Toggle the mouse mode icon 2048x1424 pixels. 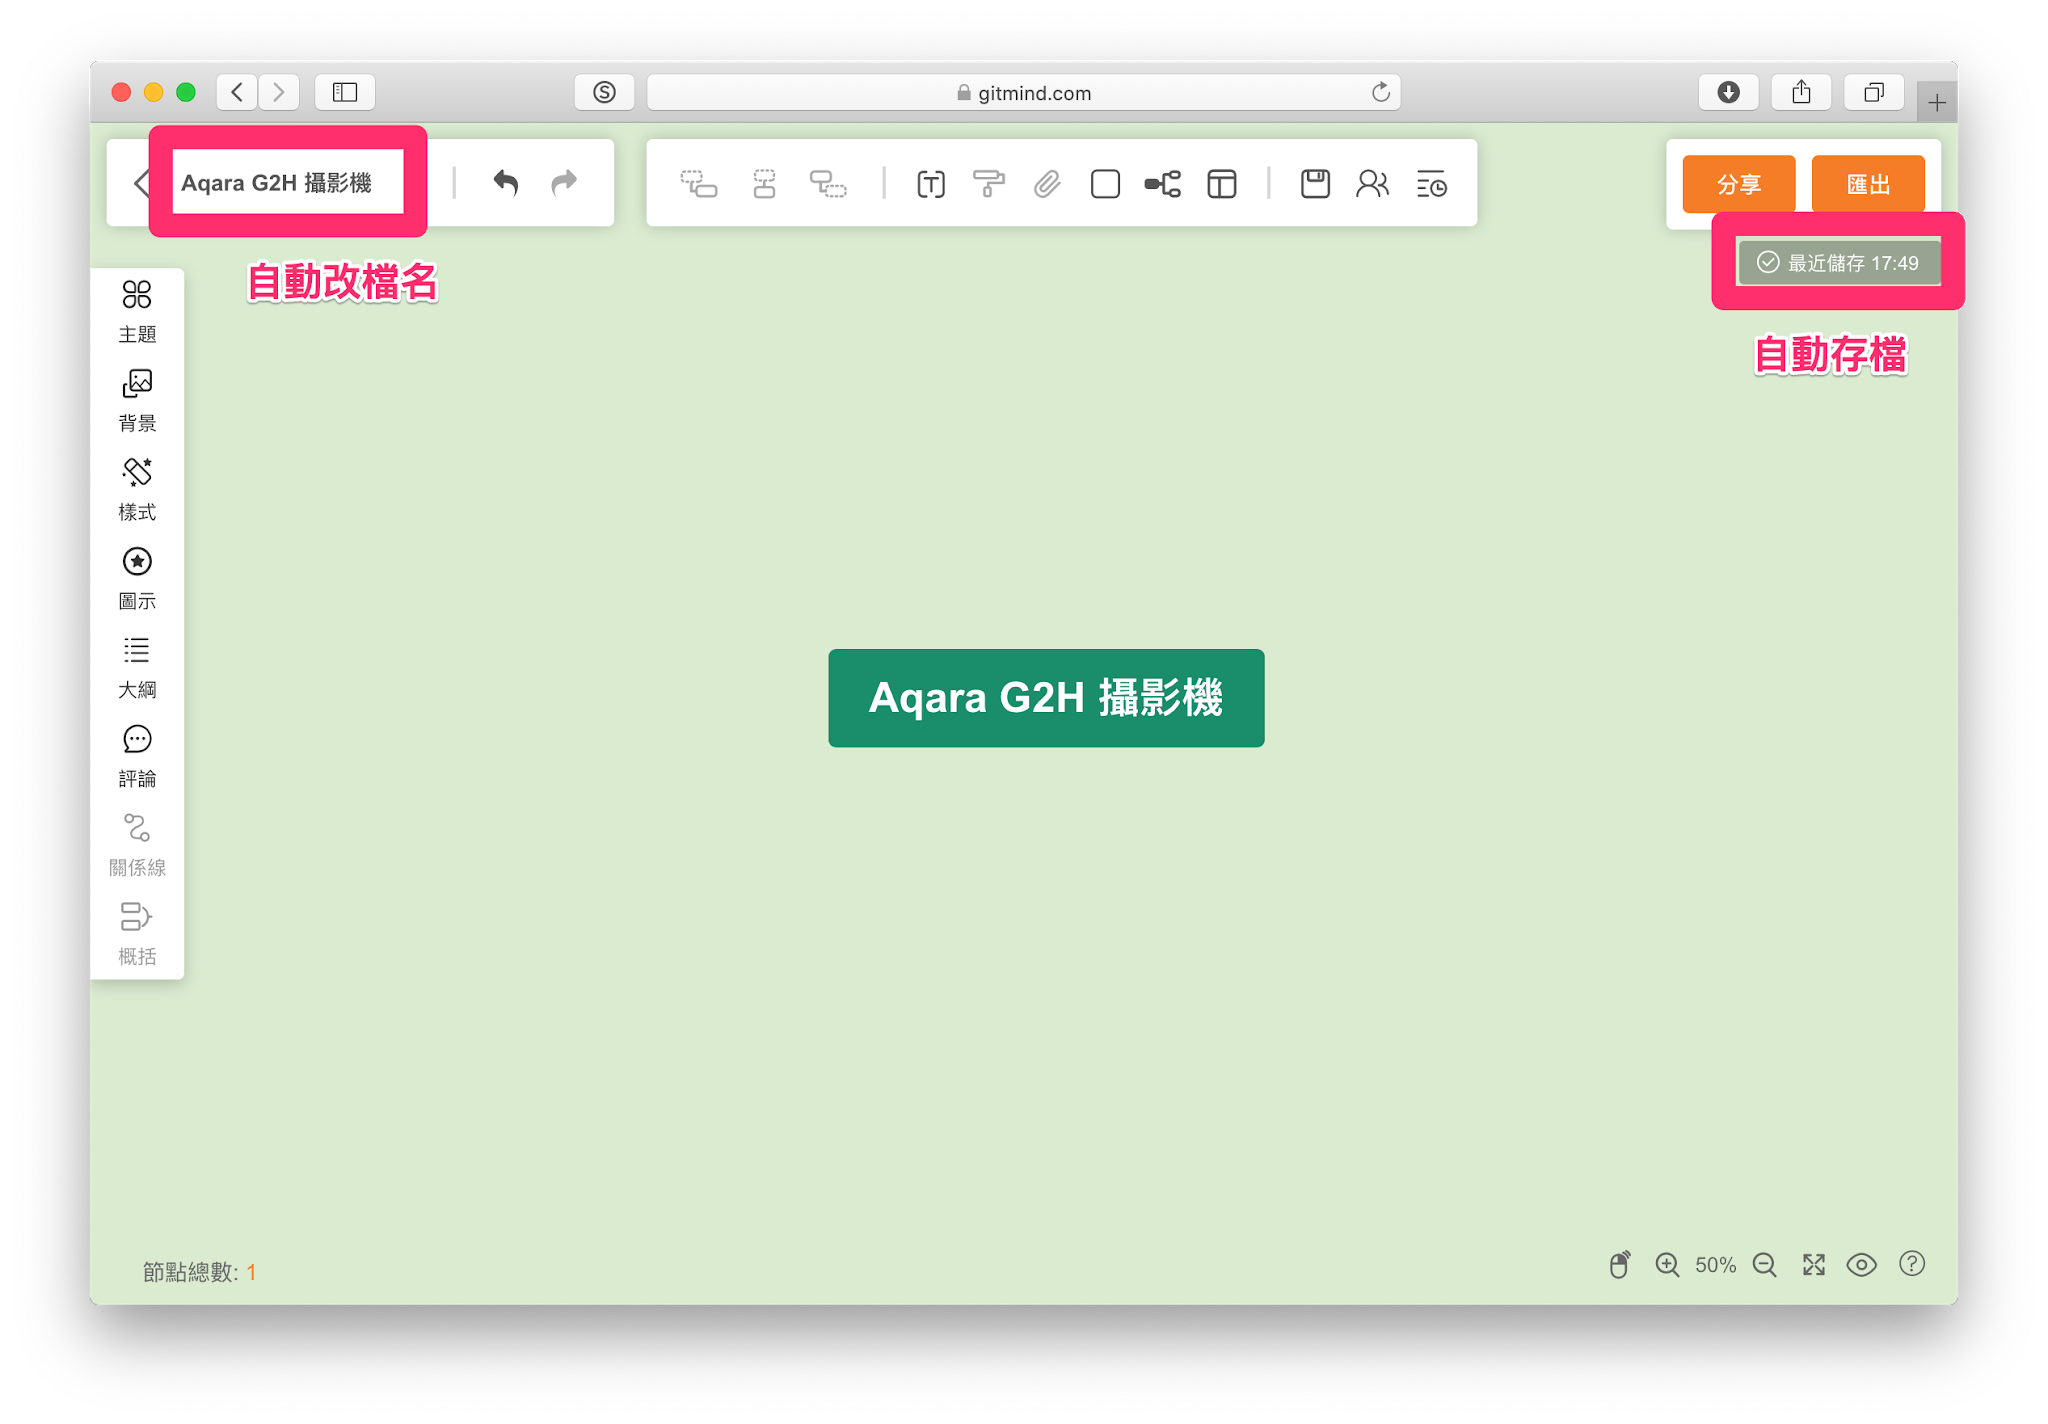pos(1620,1265)
